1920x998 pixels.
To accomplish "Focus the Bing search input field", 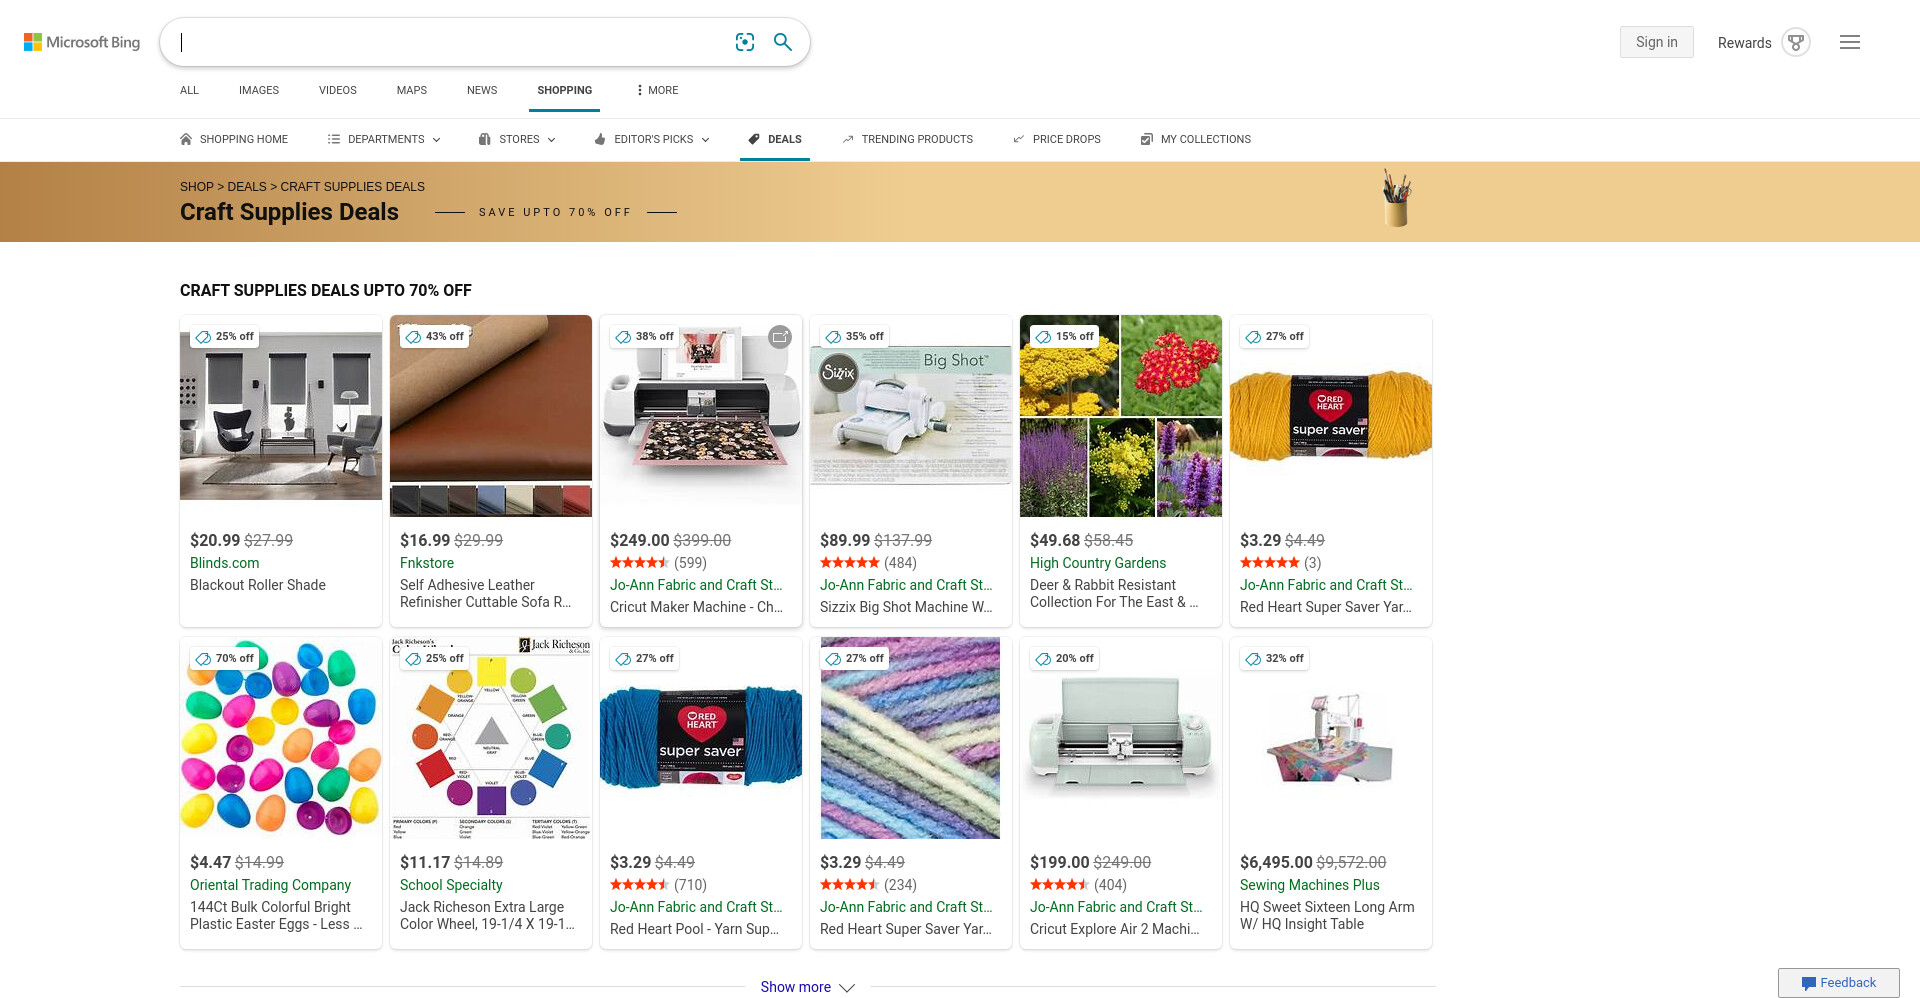I will pos(450,42).
